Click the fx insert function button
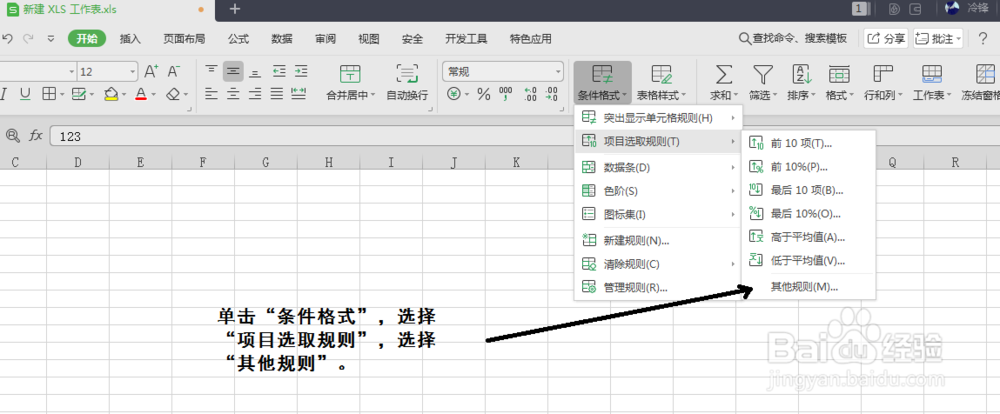The height and width of the screenshot is (414, 1000). [36, 135]
